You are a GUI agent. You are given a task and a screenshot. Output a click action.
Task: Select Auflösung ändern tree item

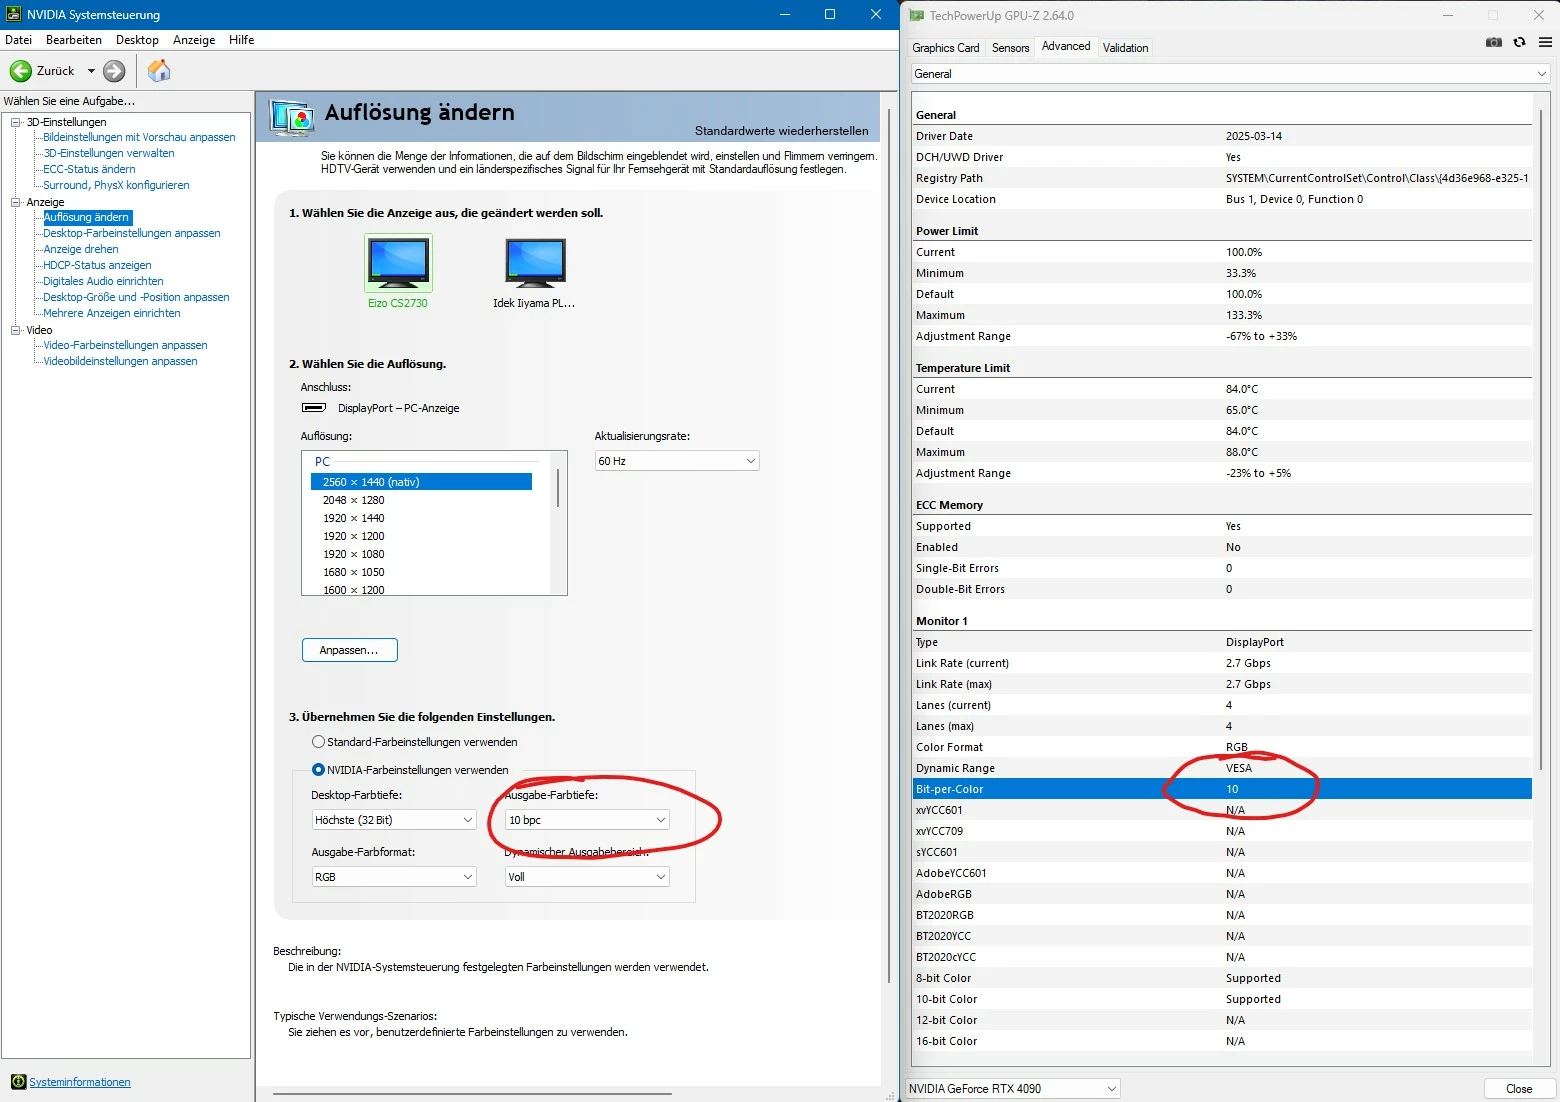pyautogui.click(x=87, y=217)
